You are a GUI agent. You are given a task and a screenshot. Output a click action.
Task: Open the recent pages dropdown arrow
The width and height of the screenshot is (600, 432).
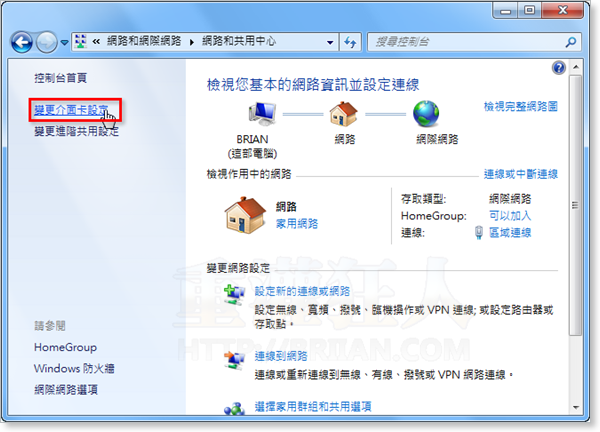(x=64, y=42)
